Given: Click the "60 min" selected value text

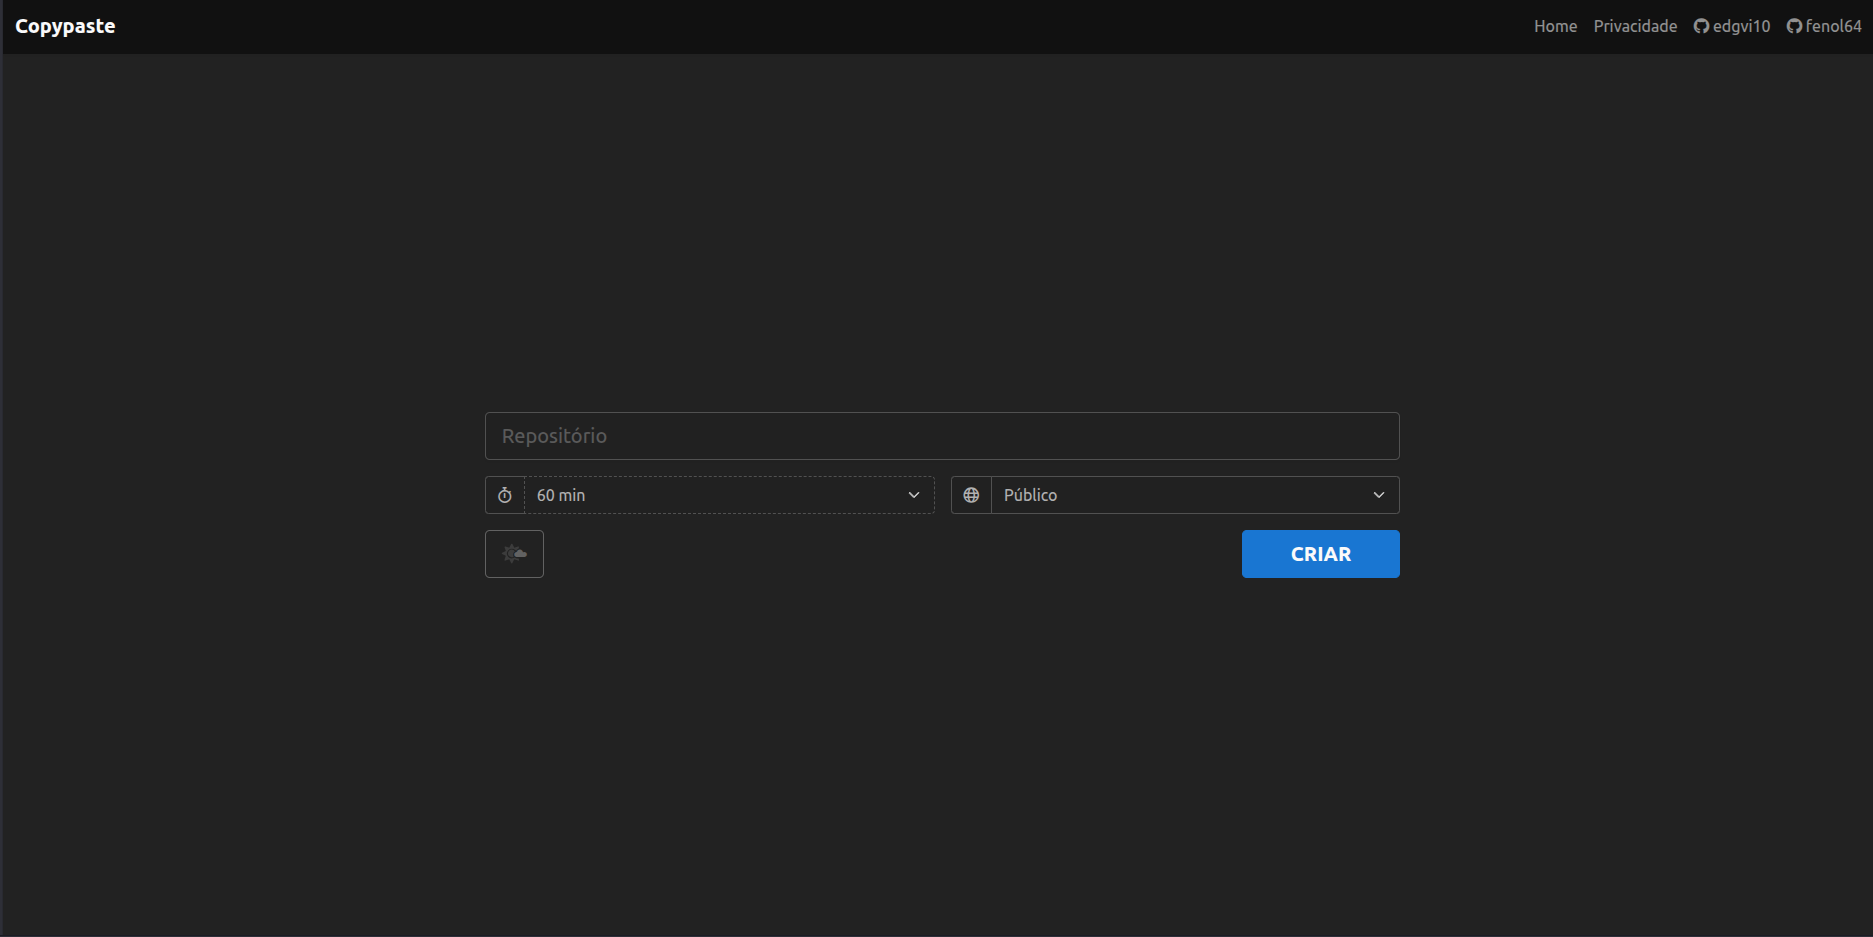Looking at the screenshot, I should (561, 495).
